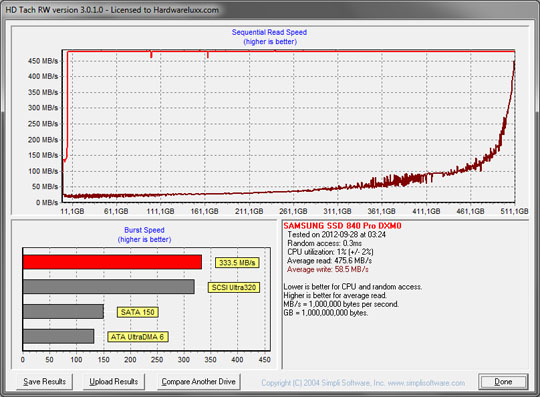Open Compare Another Drive

pyautogui.click(x=198, y=382)
